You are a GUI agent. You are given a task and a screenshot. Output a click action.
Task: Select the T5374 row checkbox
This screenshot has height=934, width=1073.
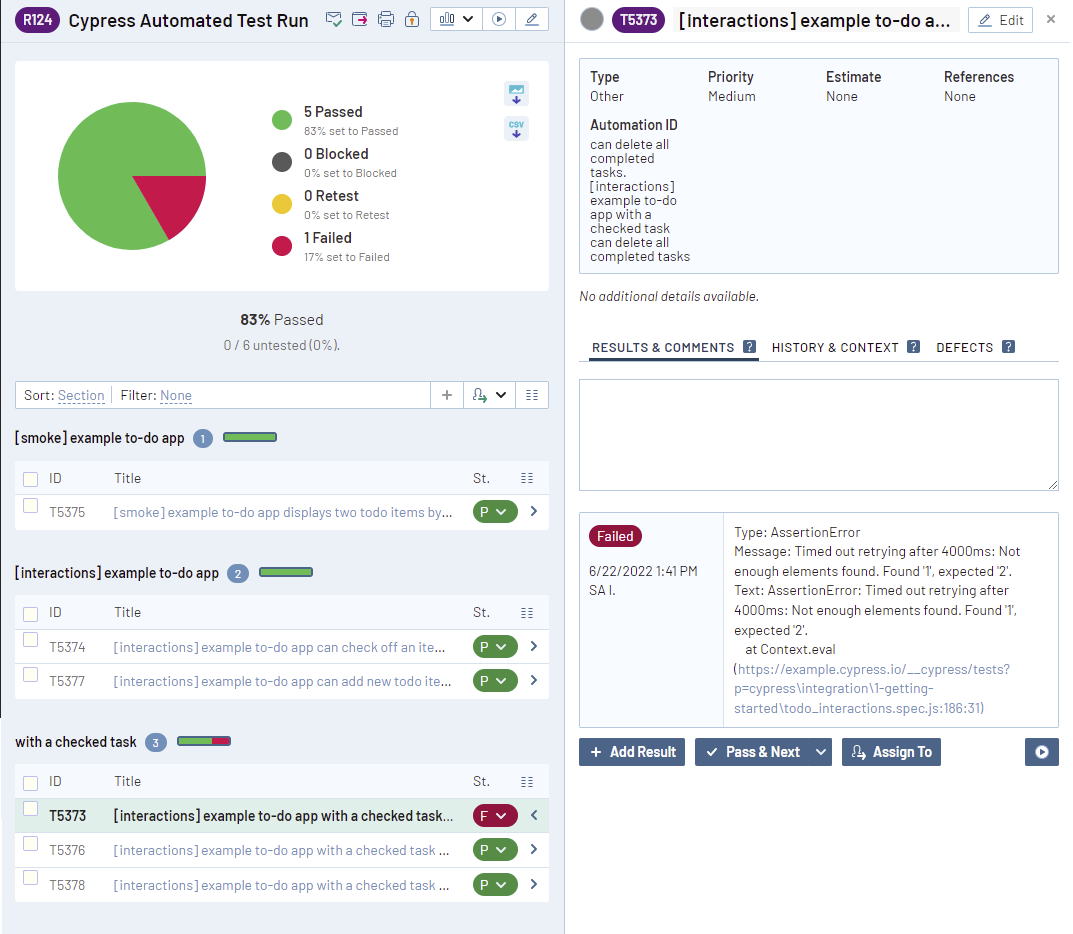point(31,640)
